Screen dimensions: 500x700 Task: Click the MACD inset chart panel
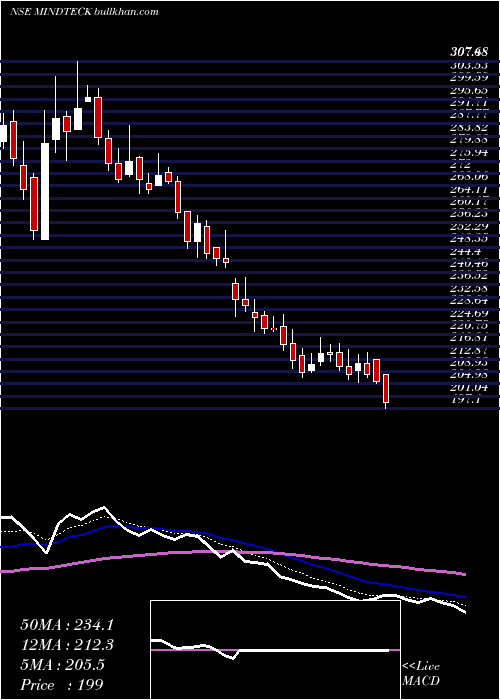[275, 650]
